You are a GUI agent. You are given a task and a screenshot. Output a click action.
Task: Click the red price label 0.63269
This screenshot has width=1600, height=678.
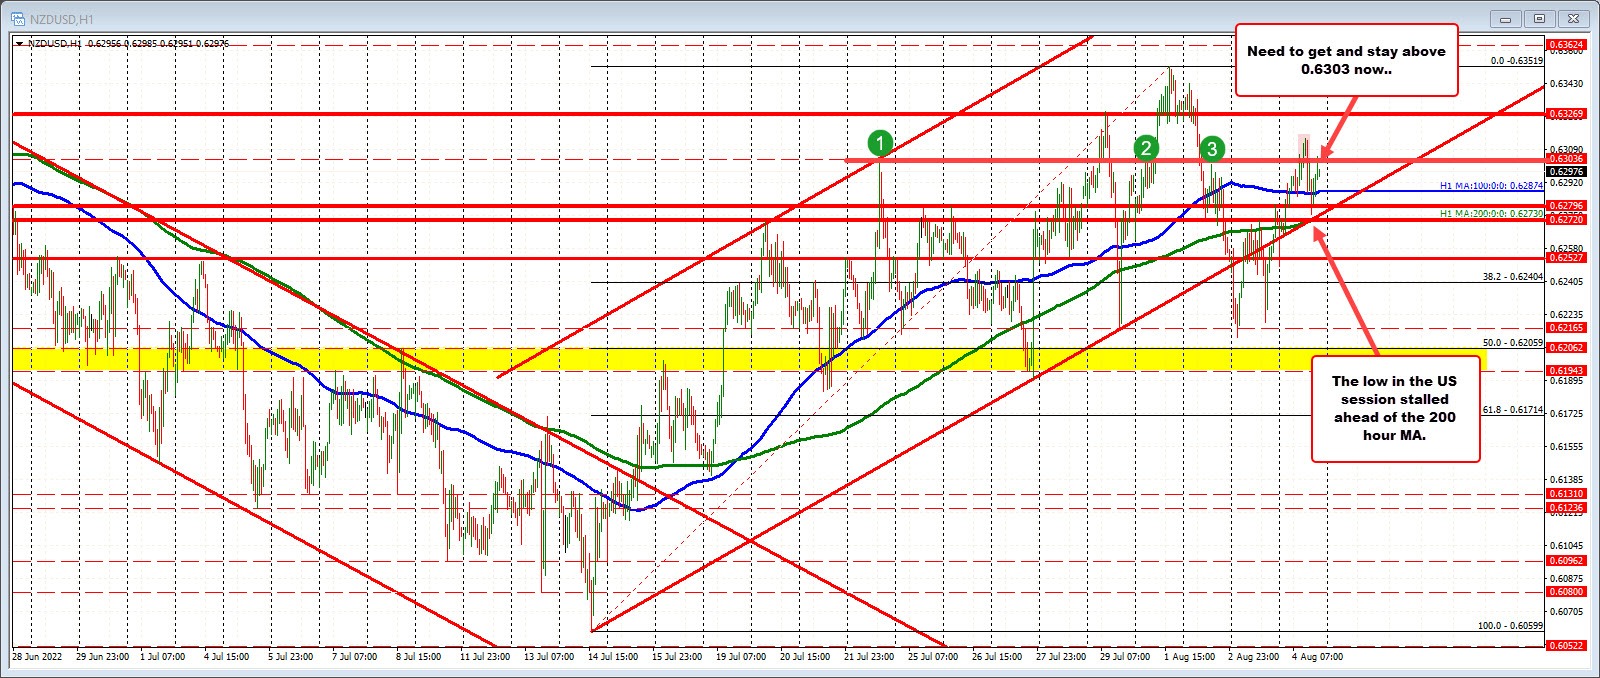(x=1566, y=114)
